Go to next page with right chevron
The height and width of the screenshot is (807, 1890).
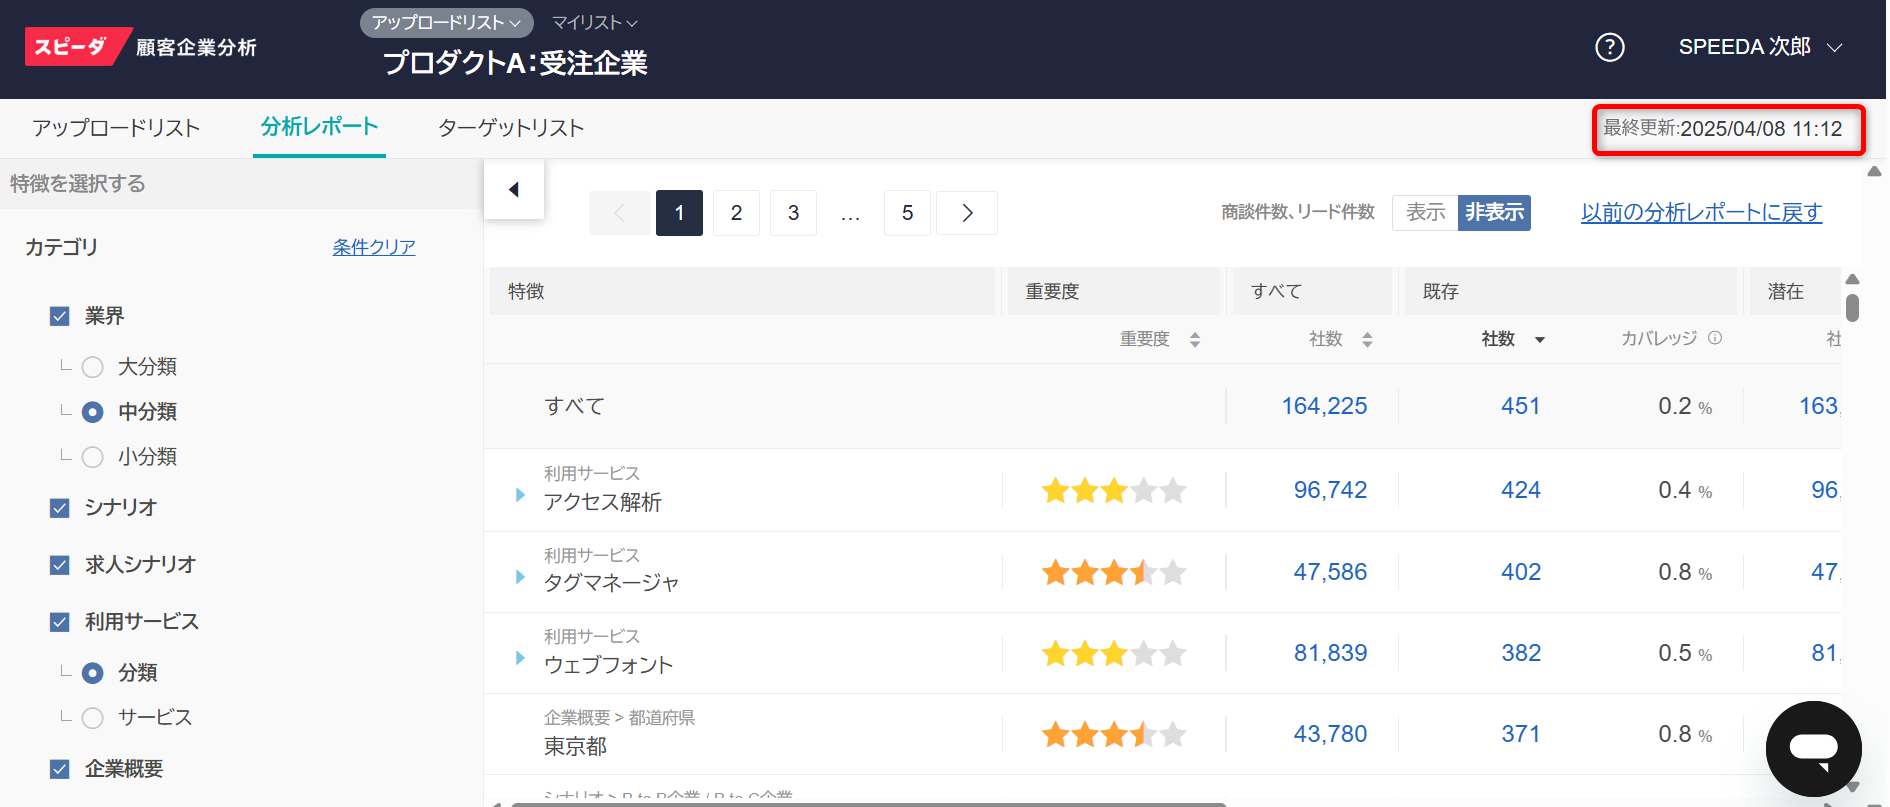pyautogui.click(x=966, y=213)
